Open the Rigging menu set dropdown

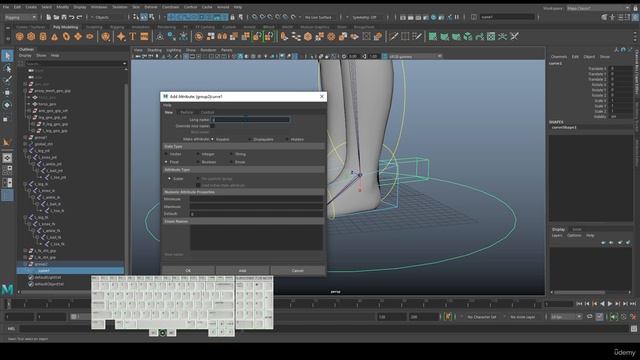tap(20, 17)
